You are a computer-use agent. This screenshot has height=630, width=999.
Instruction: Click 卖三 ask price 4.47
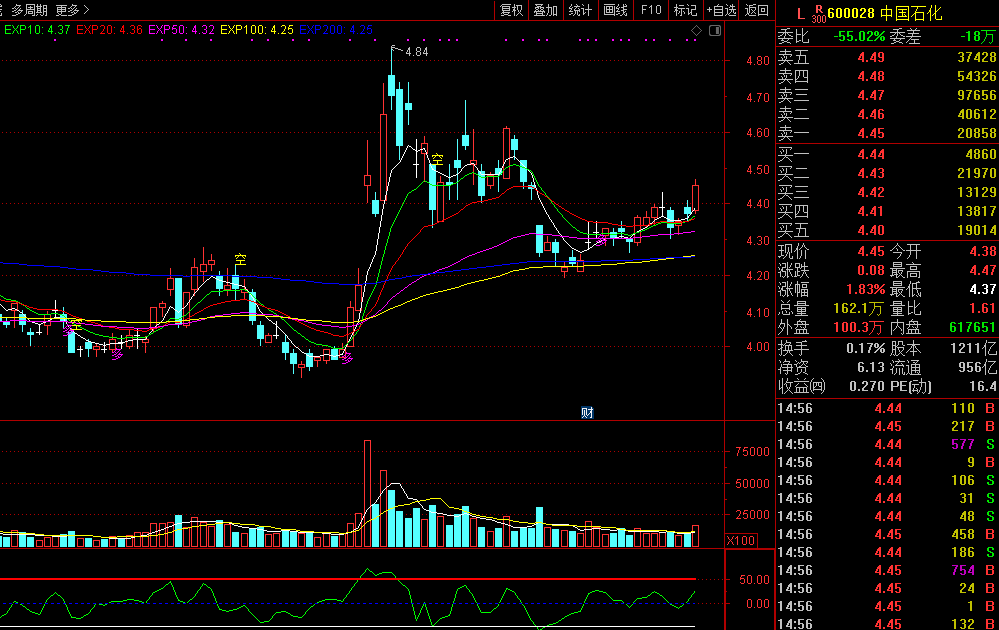[871, 96]
